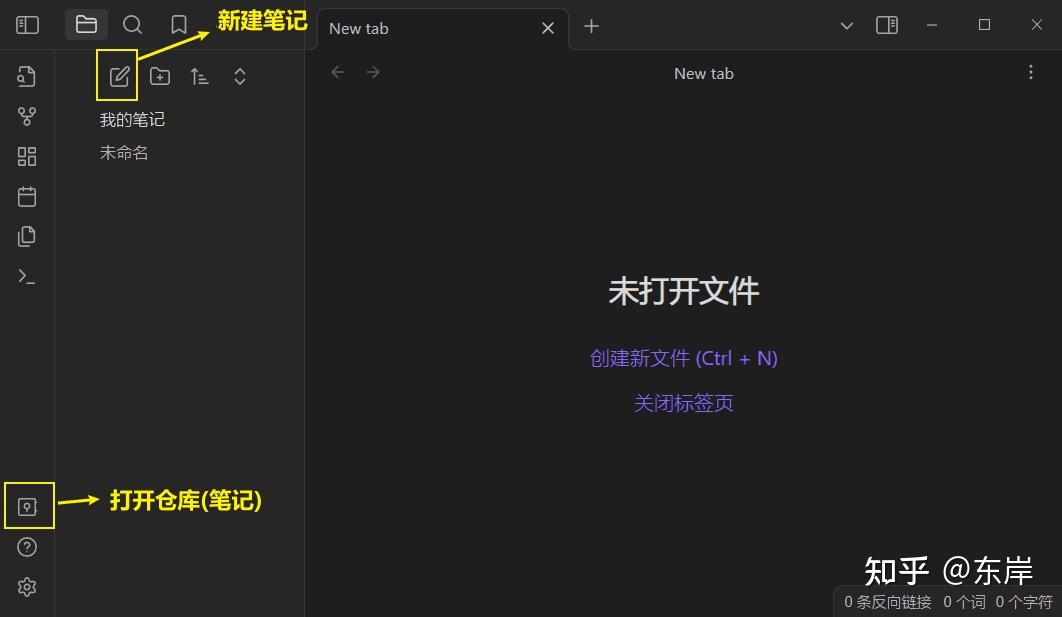Insert a template into the note
This screenshot has width=1062, height=617.
(x=27, y=236)
